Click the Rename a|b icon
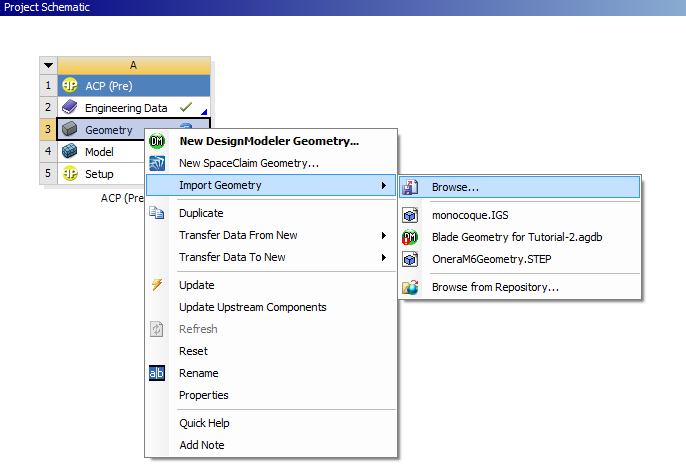 click(x=157, y=373)
